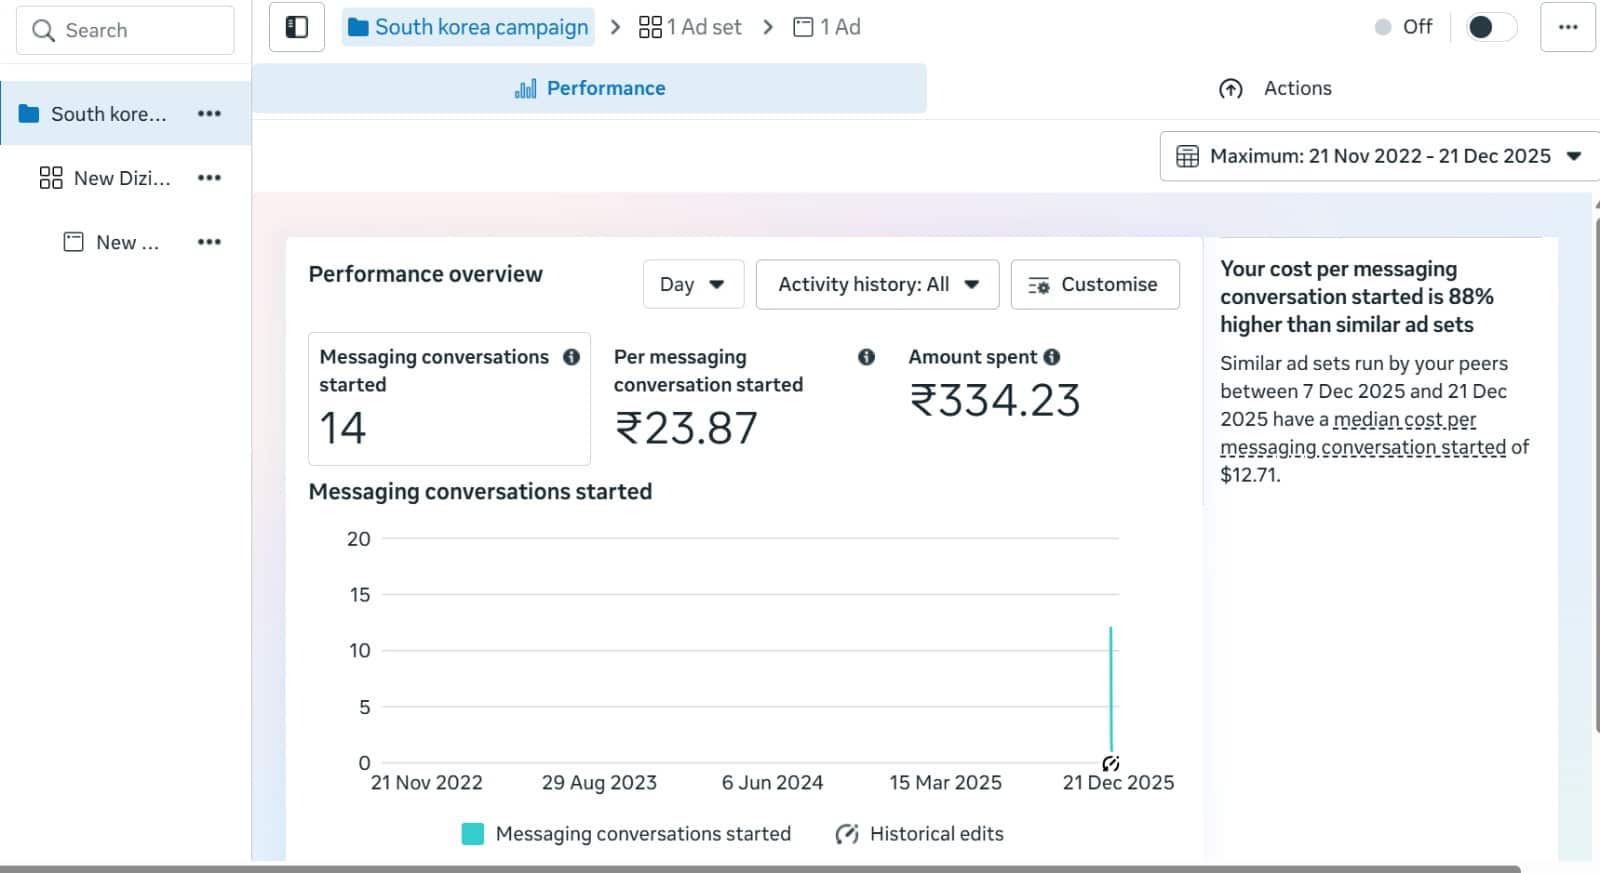Switch to the Performance tab
Viewport: 1600px width, 873px height.
click(590, 88)
